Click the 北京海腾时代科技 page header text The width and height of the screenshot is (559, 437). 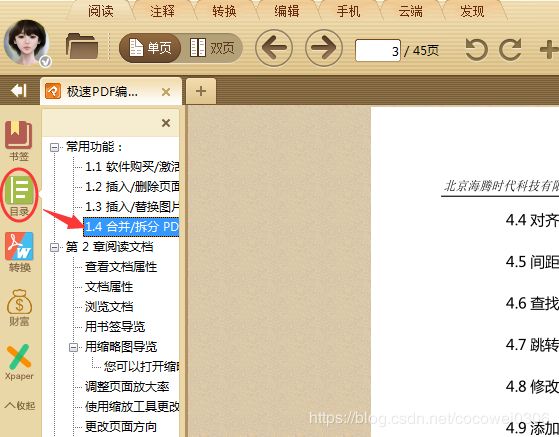[x=501, y=186]
